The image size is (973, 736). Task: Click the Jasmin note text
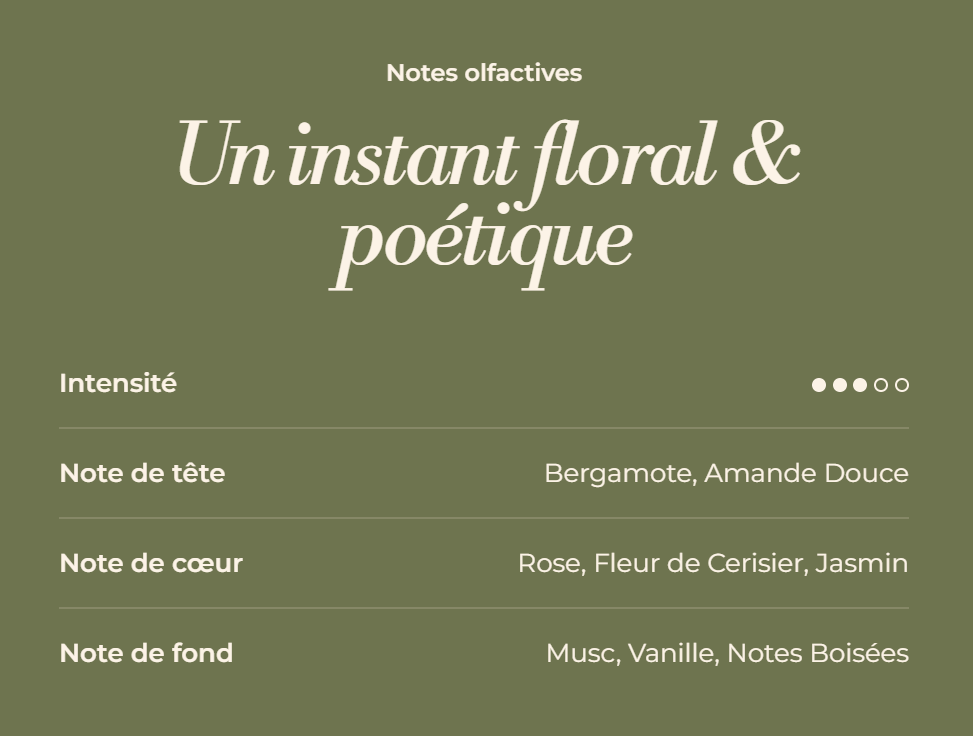(x=861, y=563)
